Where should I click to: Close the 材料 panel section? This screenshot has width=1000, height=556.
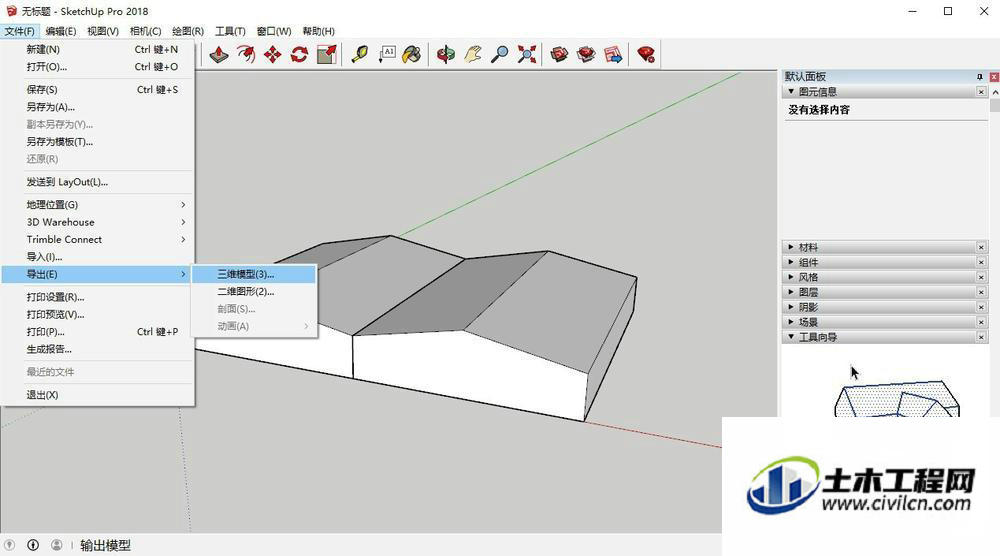pyautogui.click(x=981, y=247)
